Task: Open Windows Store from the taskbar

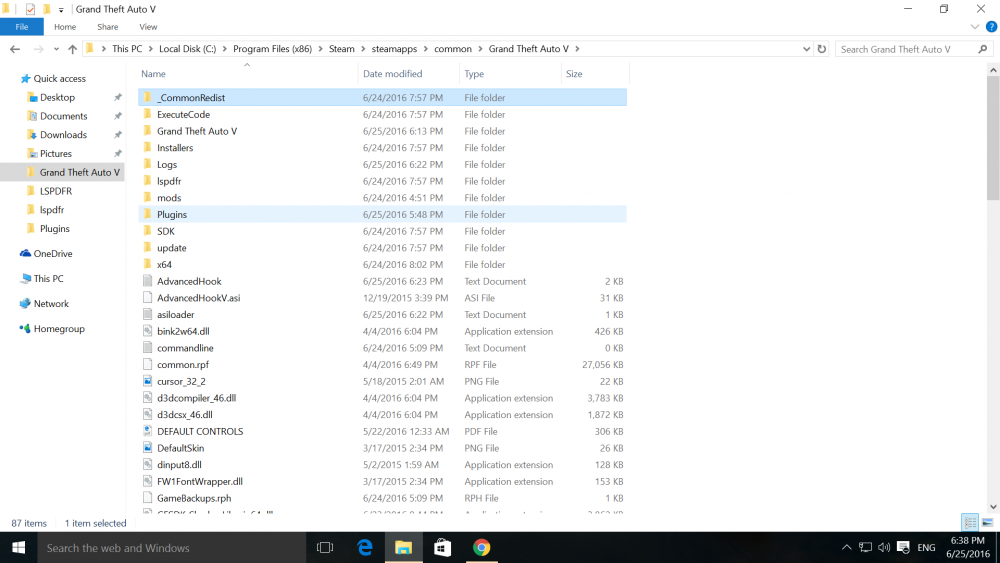Action: point(443,548)
